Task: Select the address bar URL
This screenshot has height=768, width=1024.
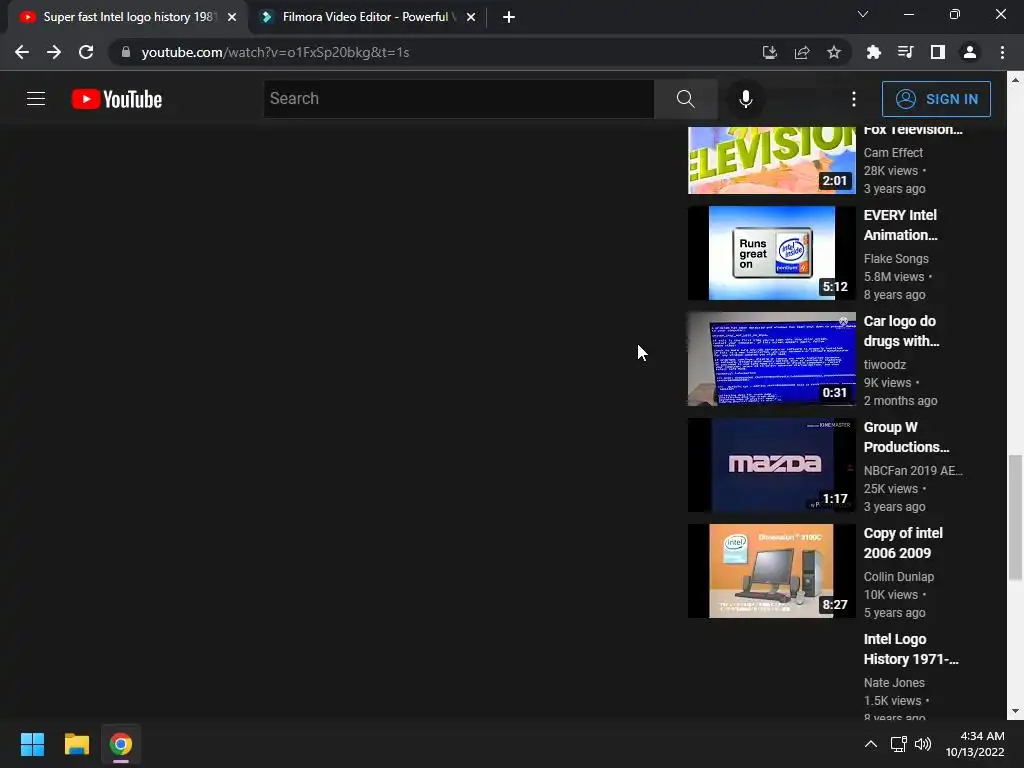Action: coord(275,52)
